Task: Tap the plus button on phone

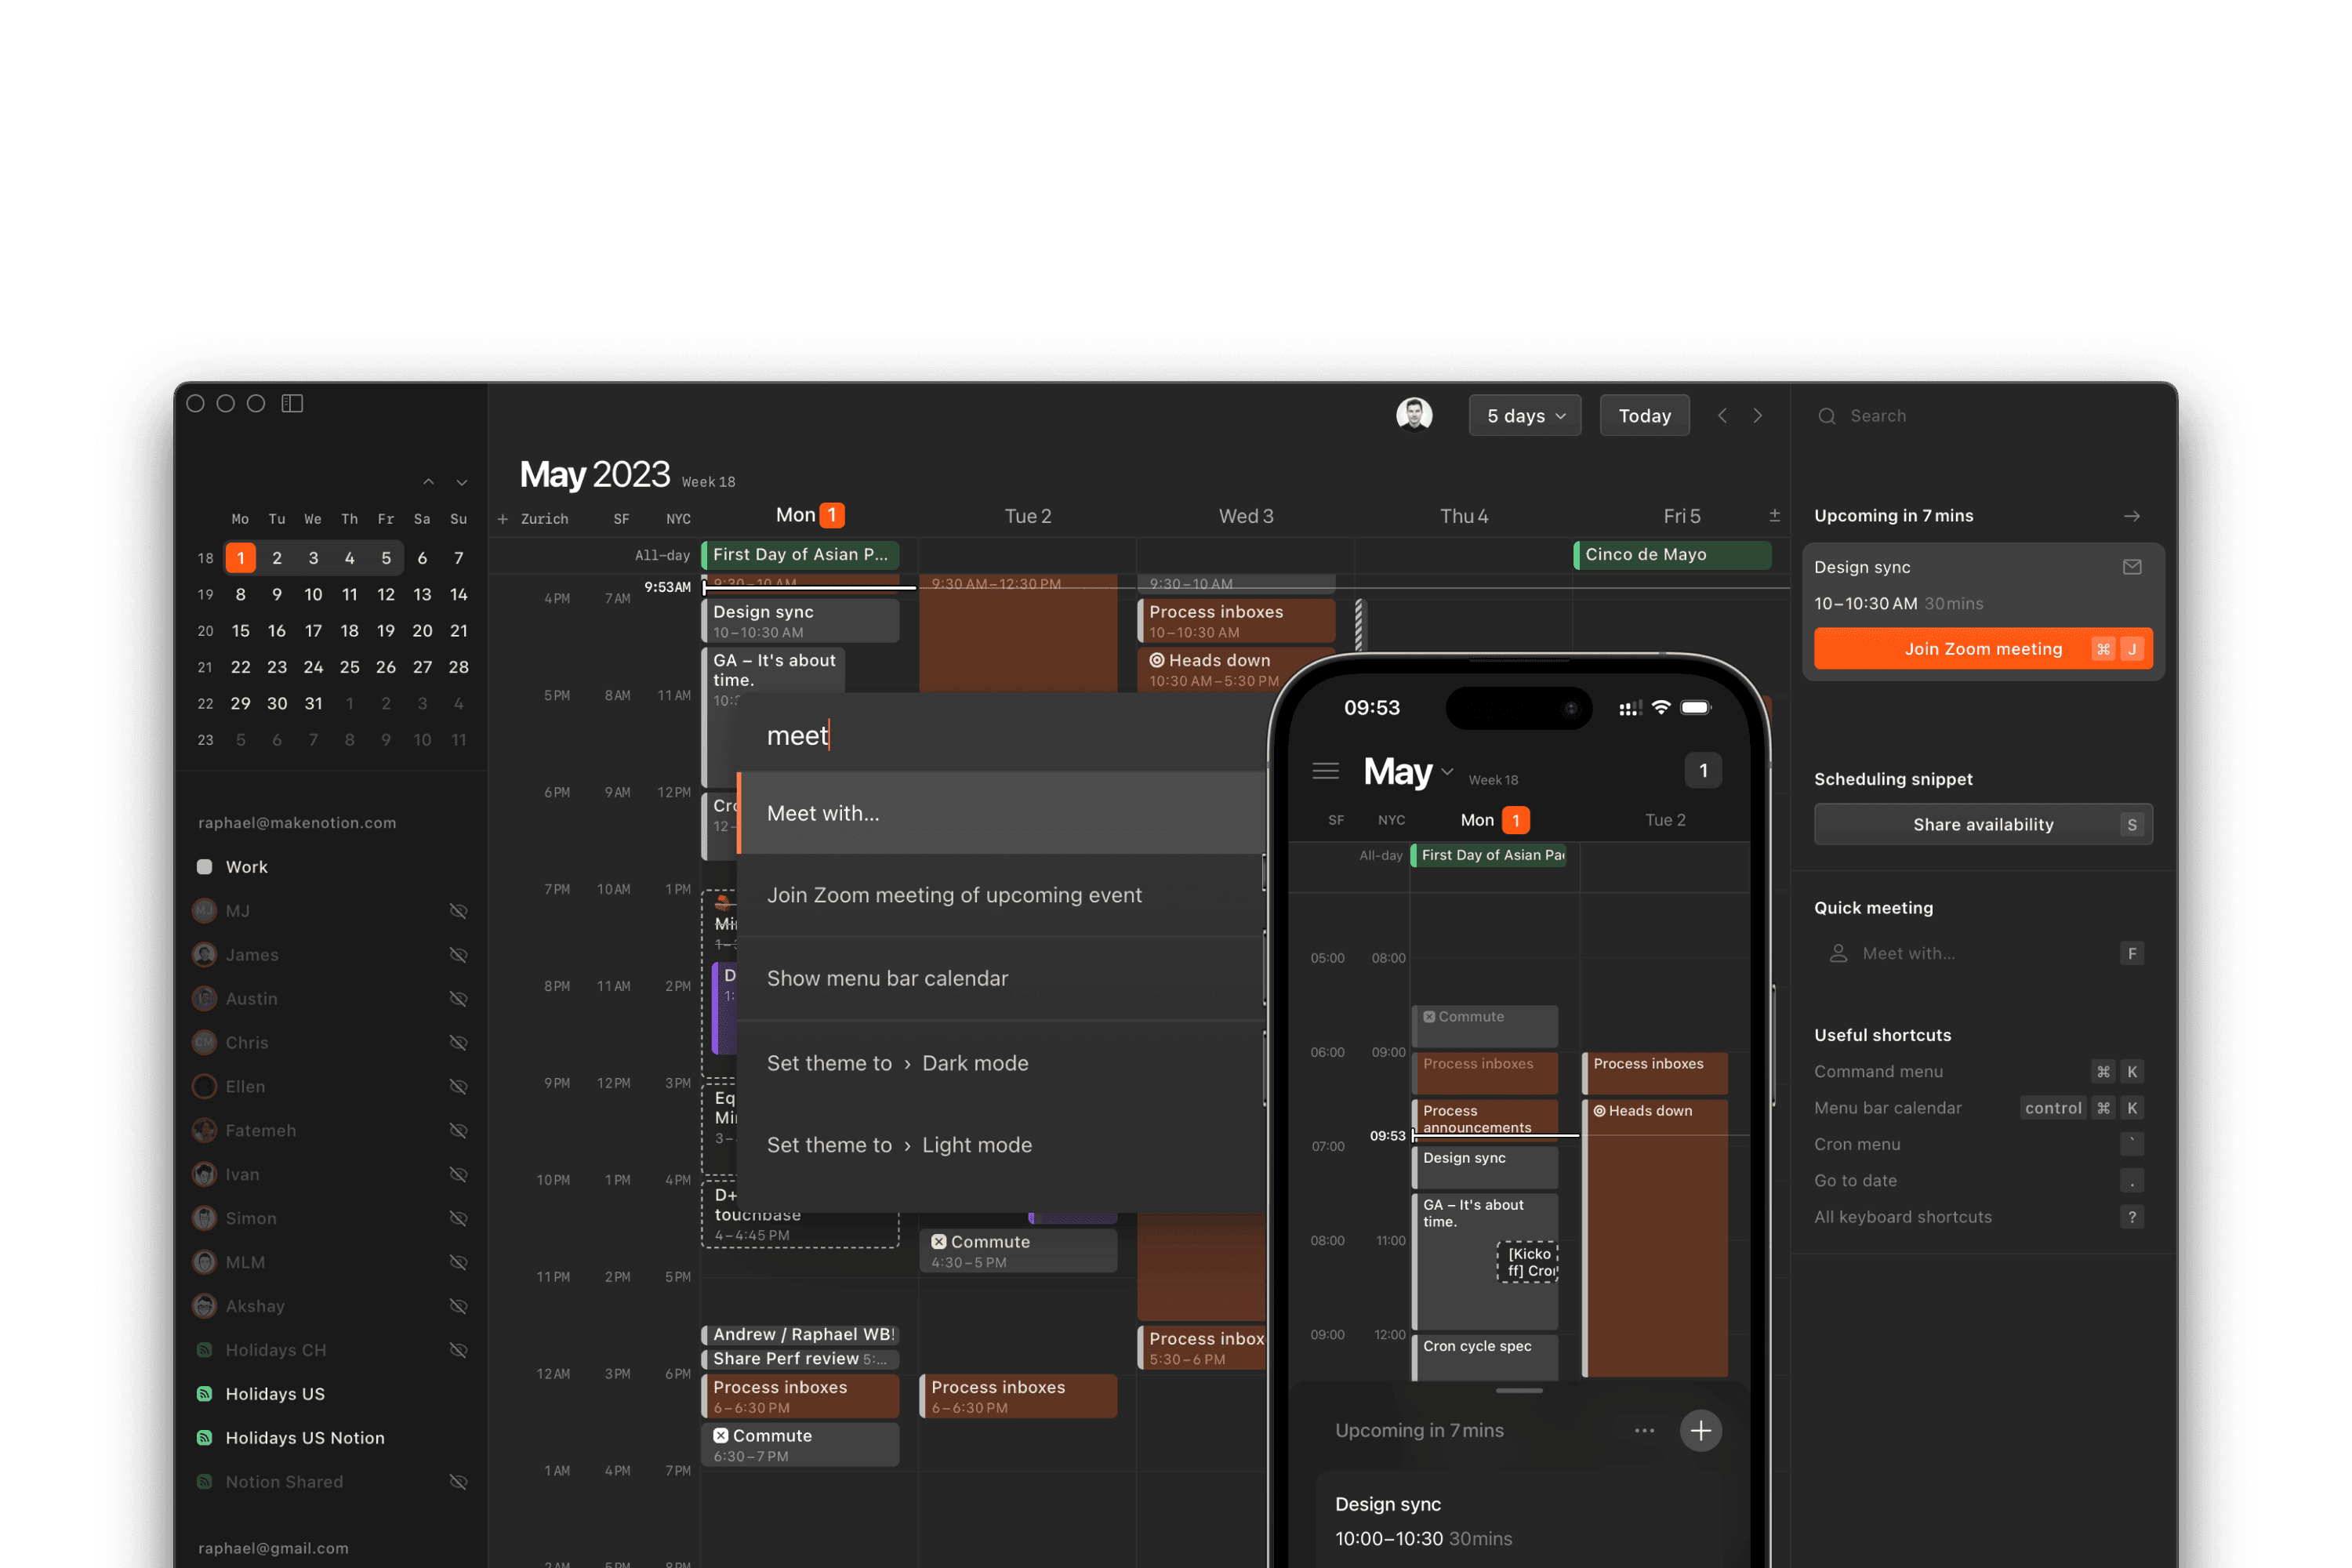Action: 1700,1430
